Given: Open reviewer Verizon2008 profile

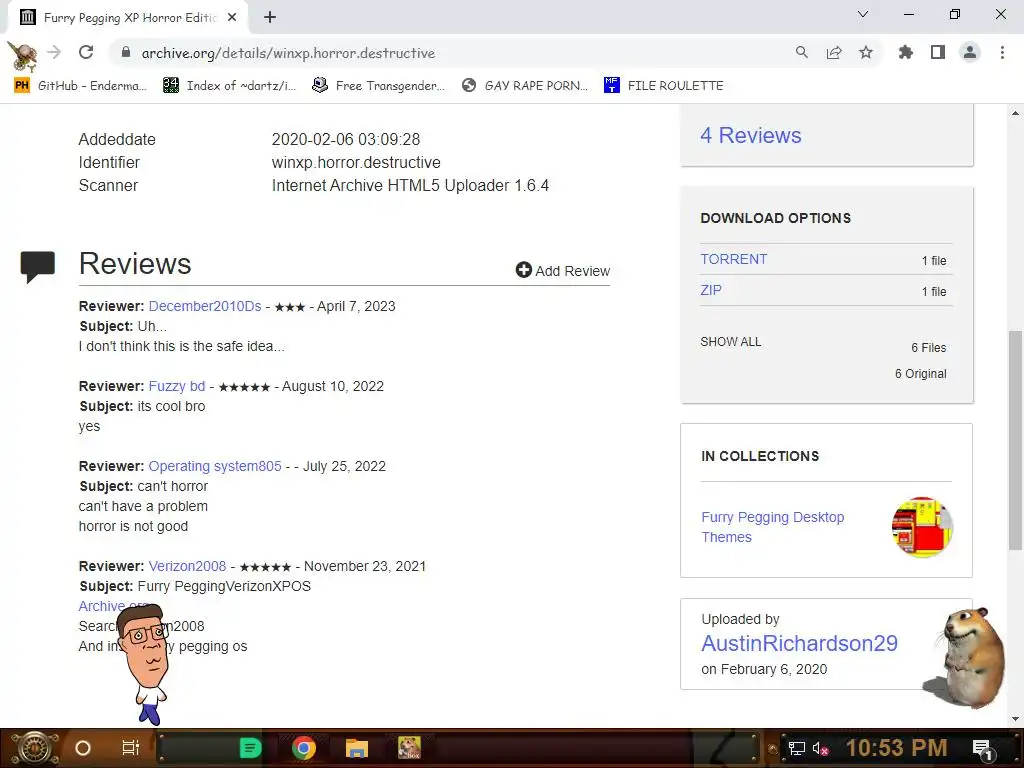Looking at the screenshot, I should click(187, 566).
